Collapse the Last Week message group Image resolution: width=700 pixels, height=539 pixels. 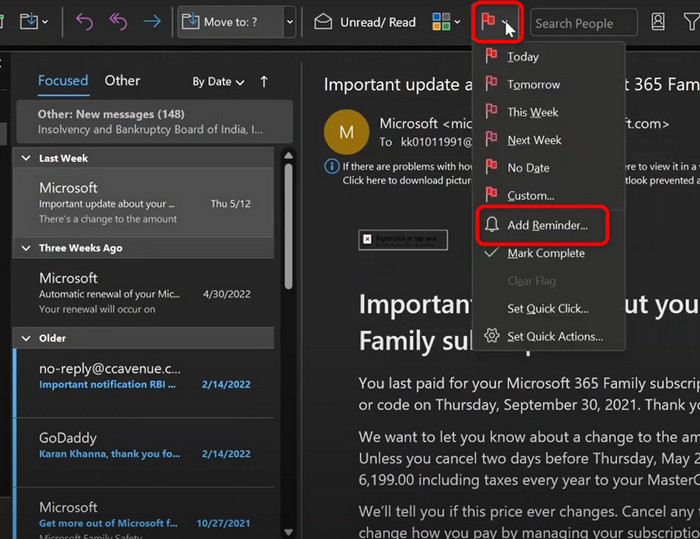(x=27, y=158)
